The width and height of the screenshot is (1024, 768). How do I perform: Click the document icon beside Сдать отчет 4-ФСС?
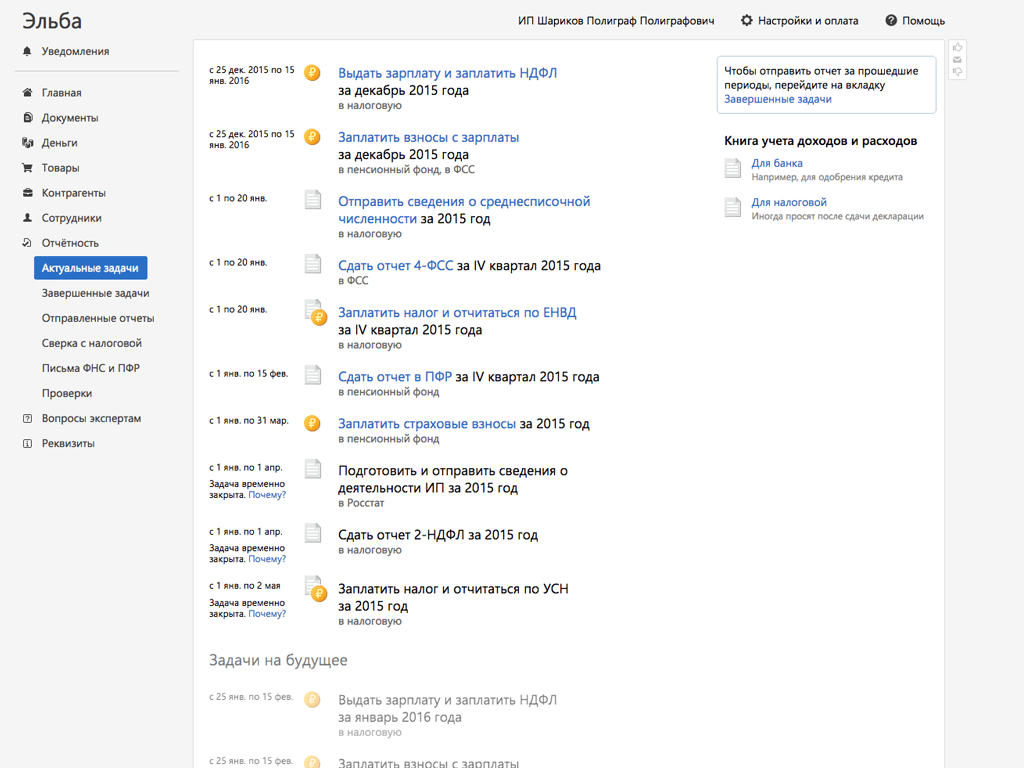tap(313, 263)
